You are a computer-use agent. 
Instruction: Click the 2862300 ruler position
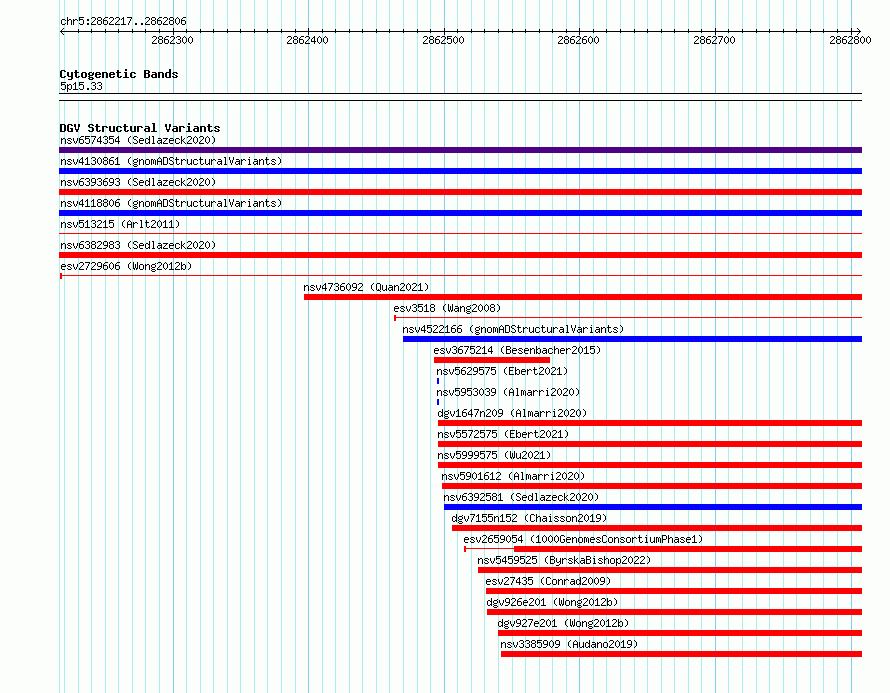point(172,40)
